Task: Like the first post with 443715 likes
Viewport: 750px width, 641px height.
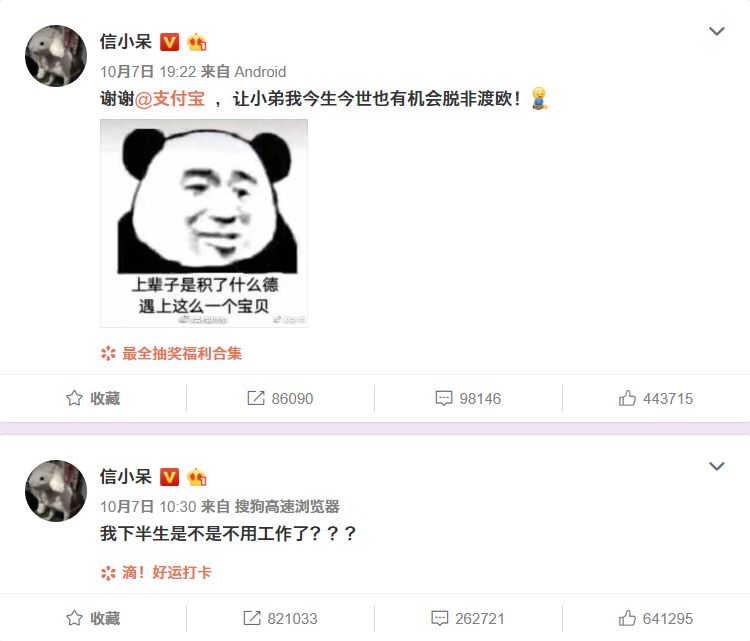Action: pyautogui.click(x=656, y=398)
